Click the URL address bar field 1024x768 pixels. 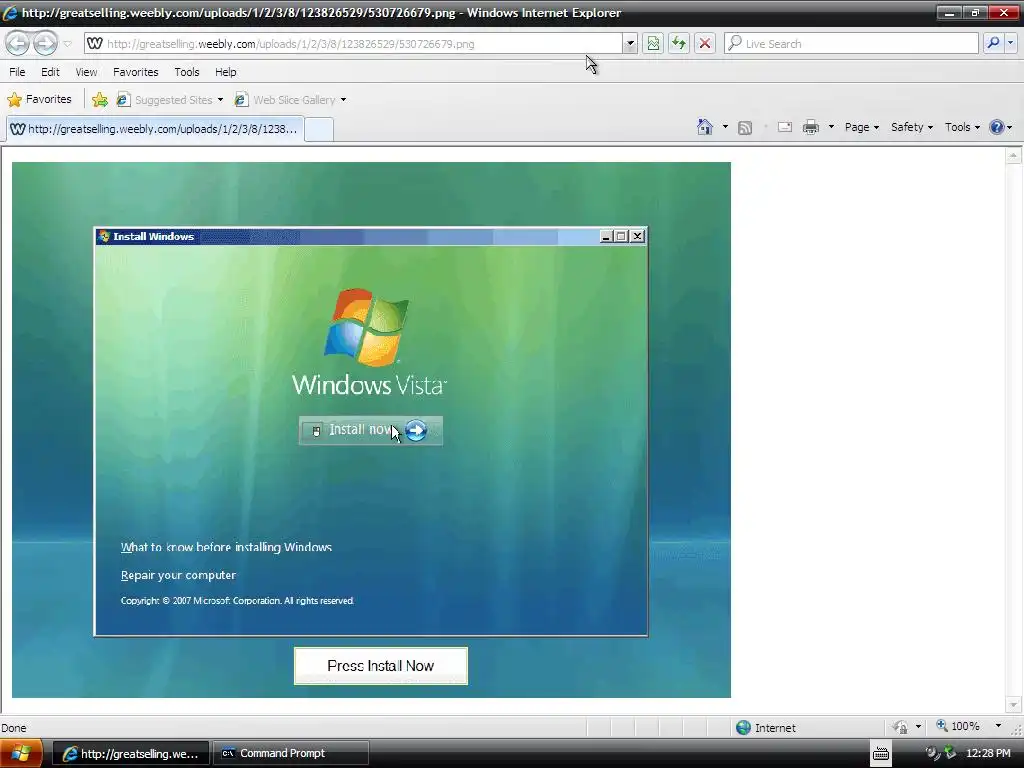pos(353,44)
